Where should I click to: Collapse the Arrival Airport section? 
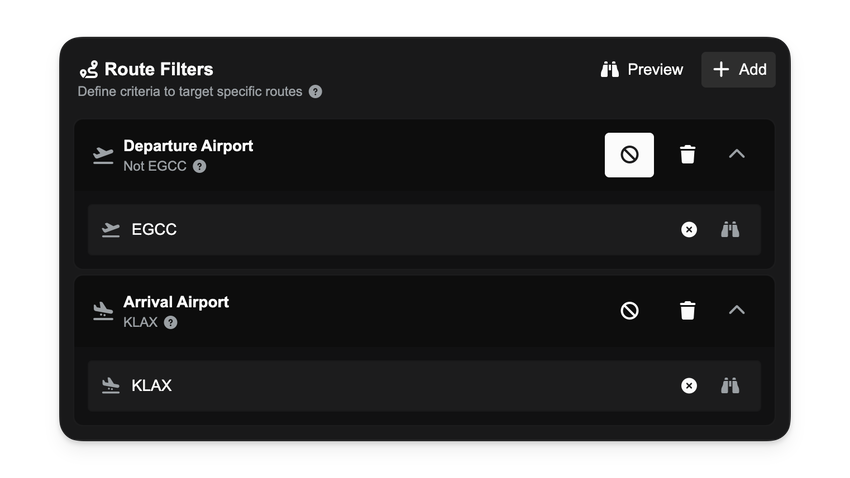(737, 310)
